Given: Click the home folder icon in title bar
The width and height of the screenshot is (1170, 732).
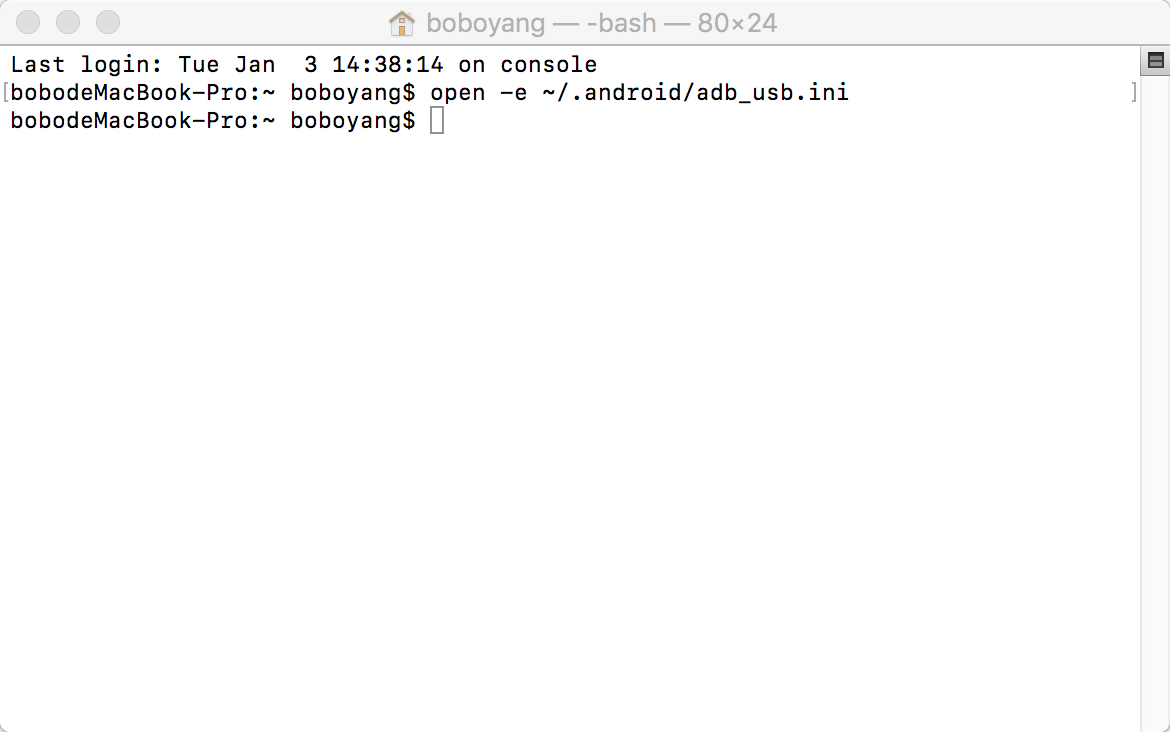Looking at the screenshot, I should 401,23.
